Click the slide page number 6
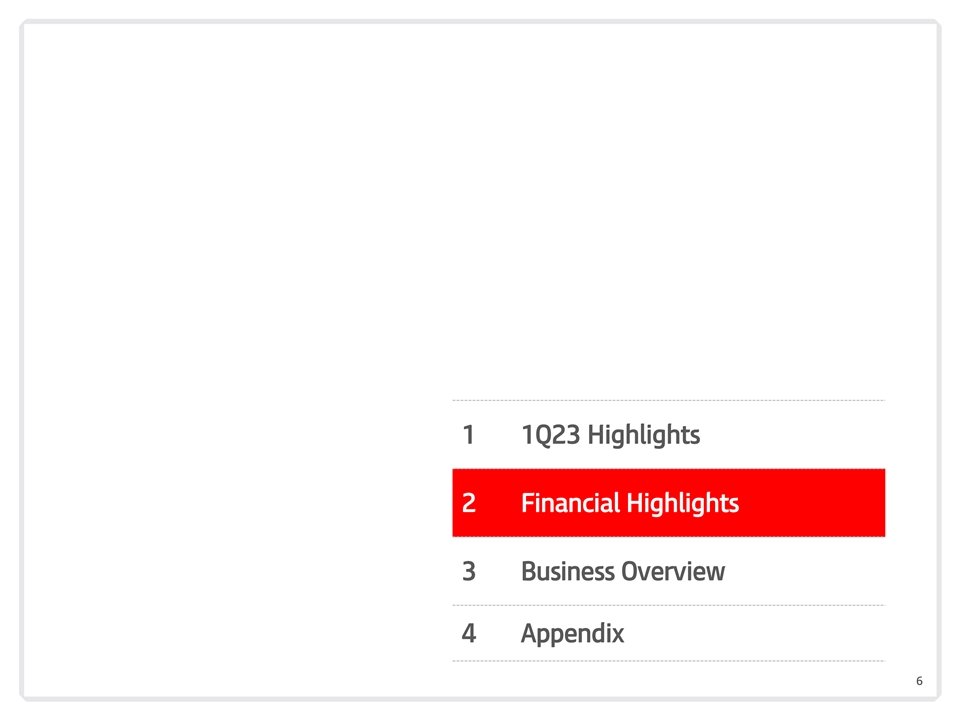Viewport: 960px width, 720px height. (919, 681)
